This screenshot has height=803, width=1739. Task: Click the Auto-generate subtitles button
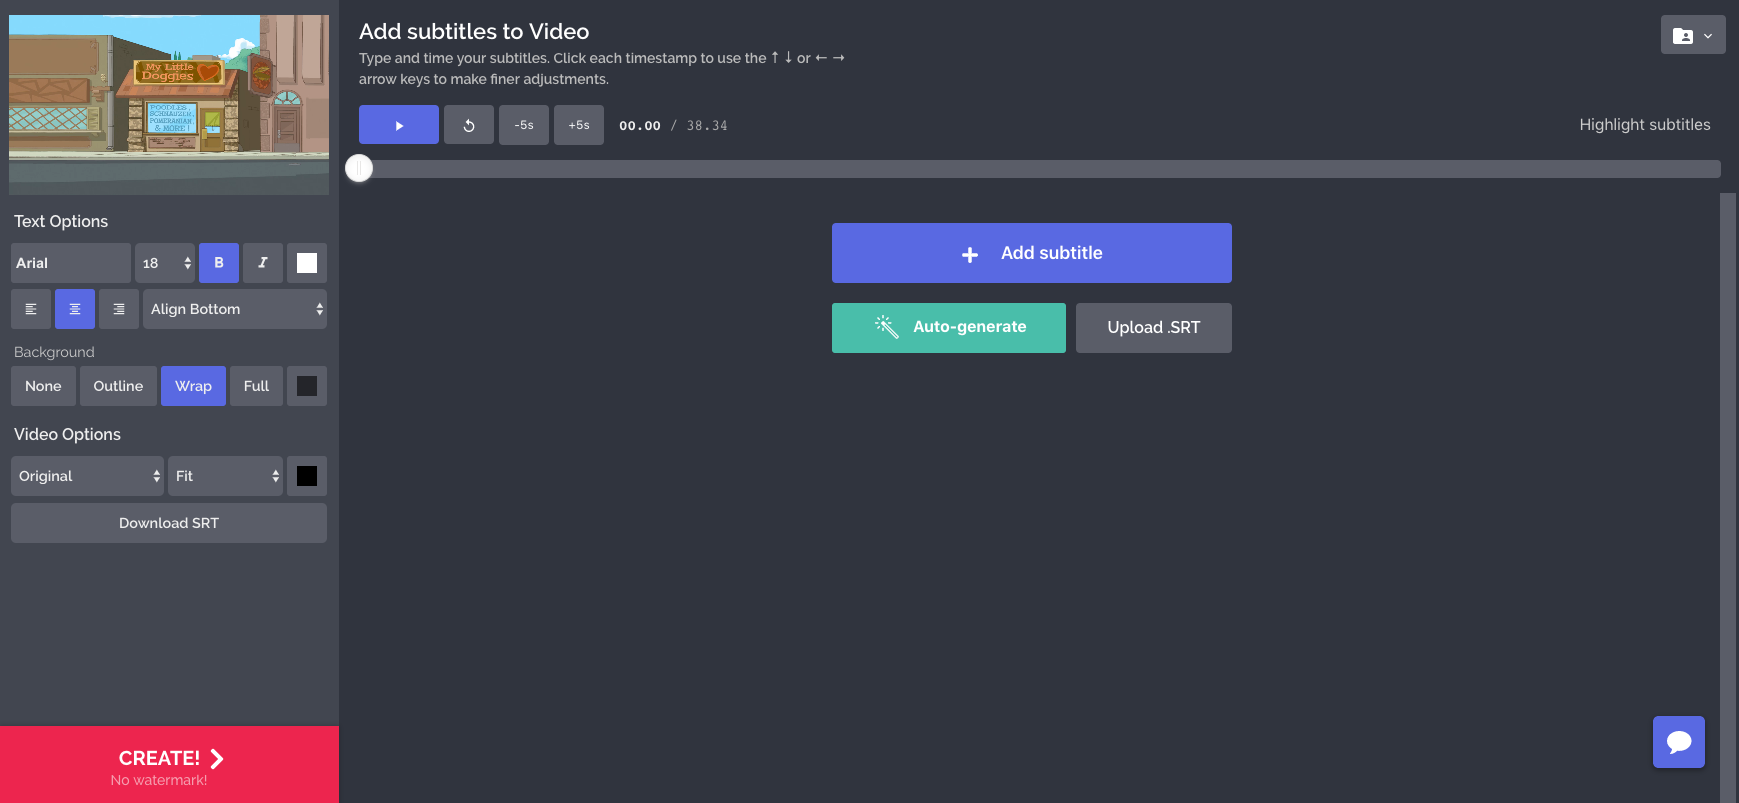pos(948,327)
